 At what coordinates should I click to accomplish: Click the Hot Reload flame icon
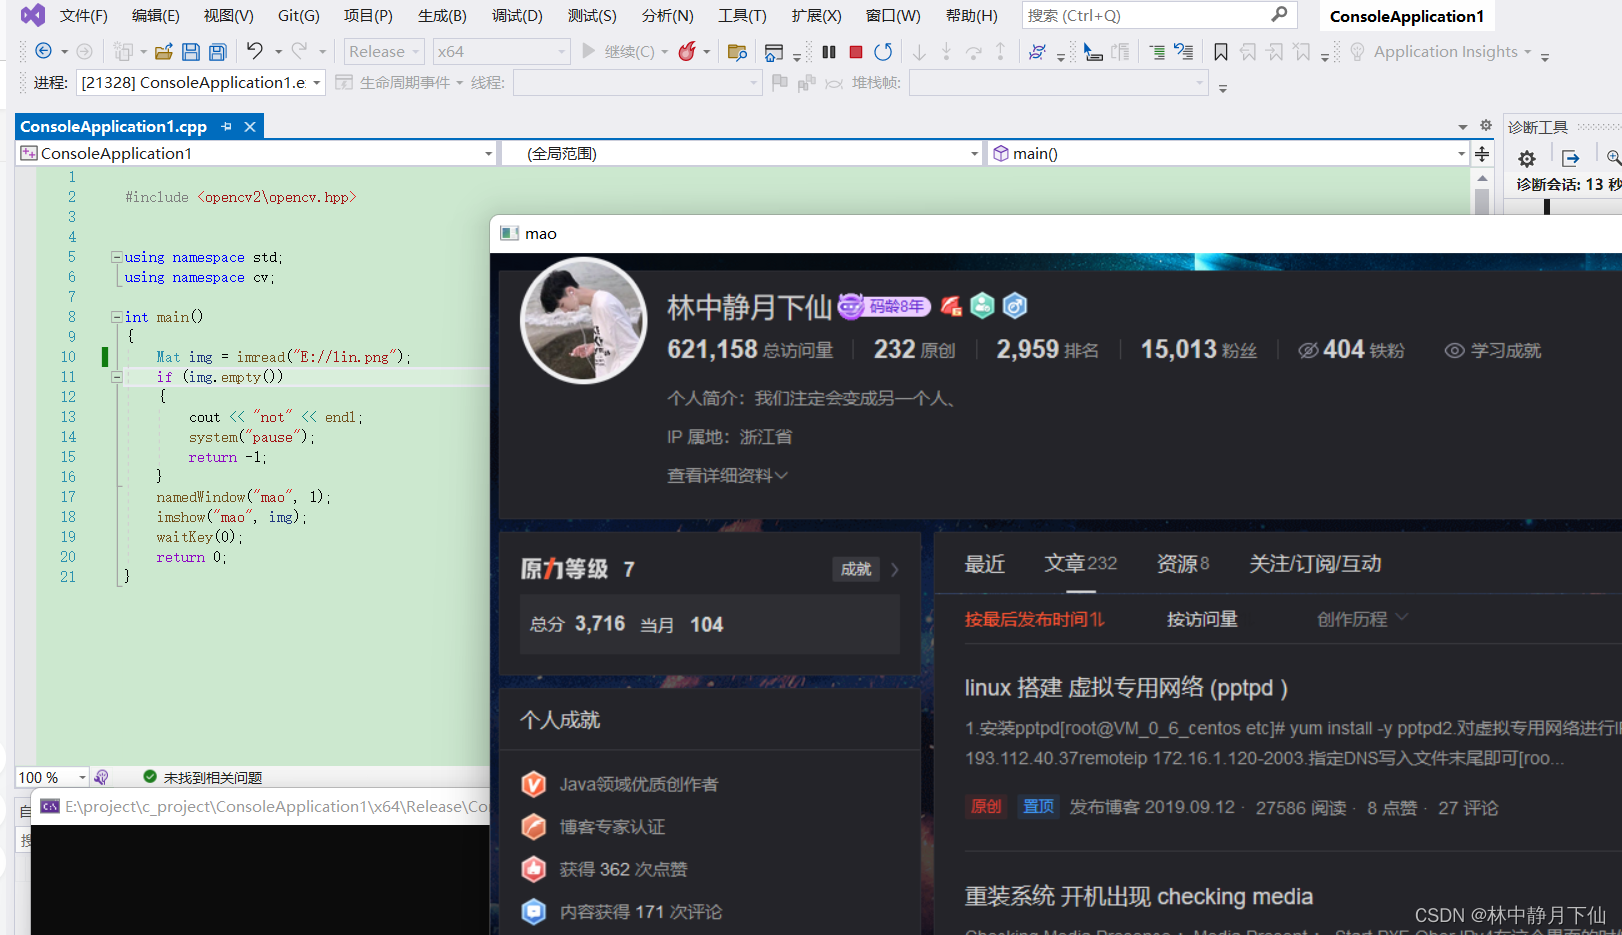(687, 51)
